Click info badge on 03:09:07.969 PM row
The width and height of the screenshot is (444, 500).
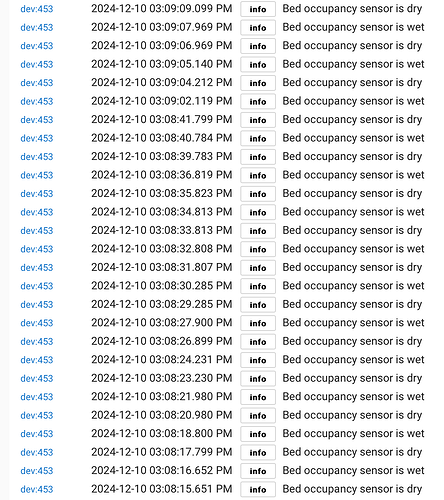coord(258,27)
